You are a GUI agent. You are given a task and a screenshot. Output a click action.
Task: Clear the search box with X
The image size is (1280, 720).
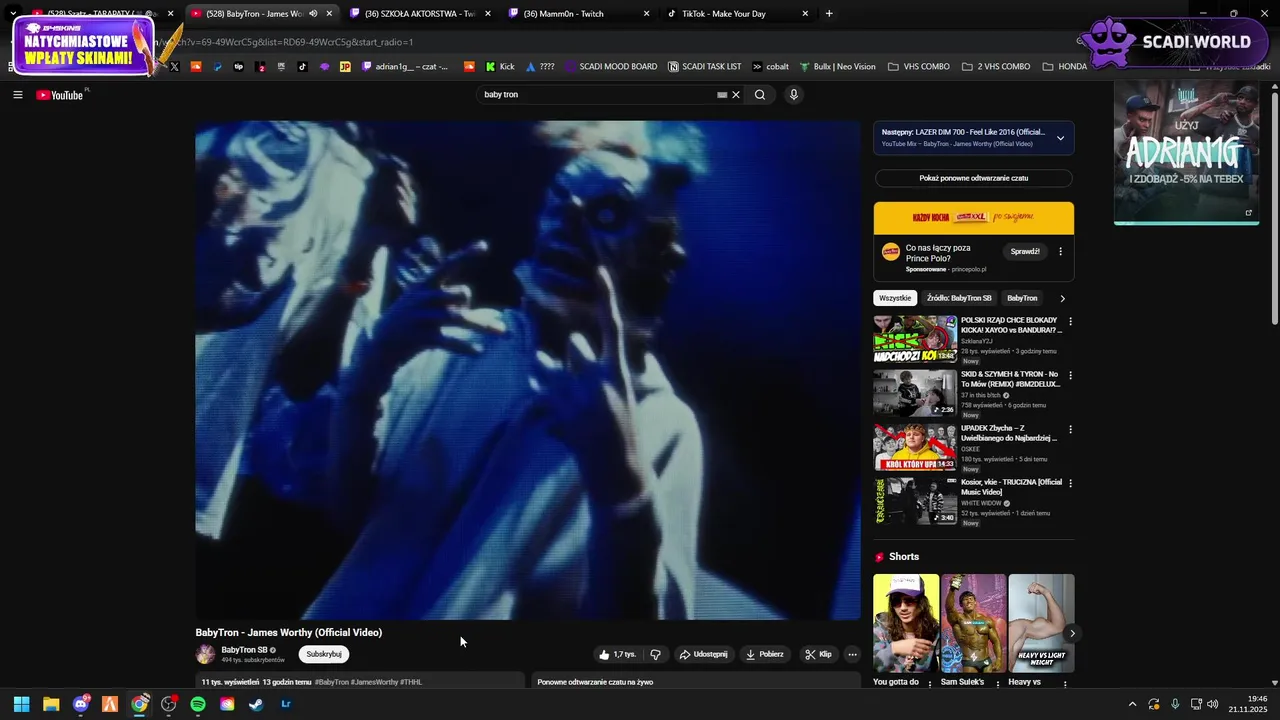736,95
